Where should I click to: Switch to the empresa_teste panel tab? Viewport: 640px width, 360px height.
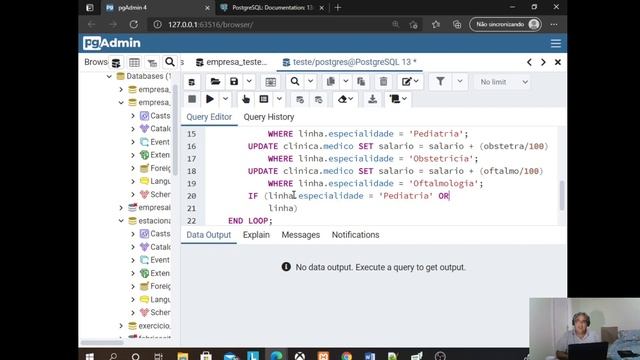pyautogui.click(x=231, y=62)
